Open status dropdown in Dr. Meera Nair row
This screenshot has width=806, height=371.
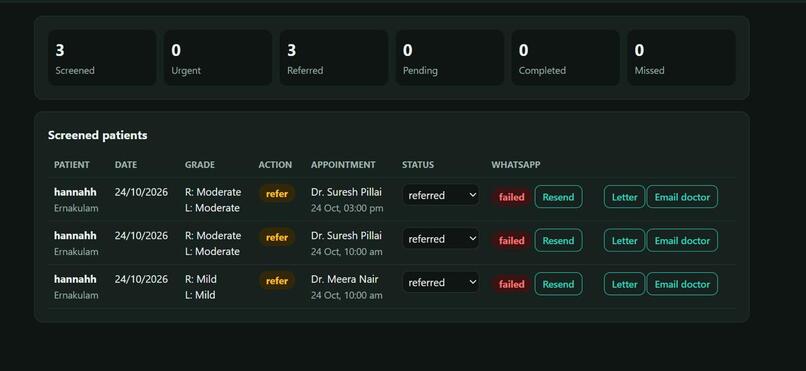coord(441,283)
